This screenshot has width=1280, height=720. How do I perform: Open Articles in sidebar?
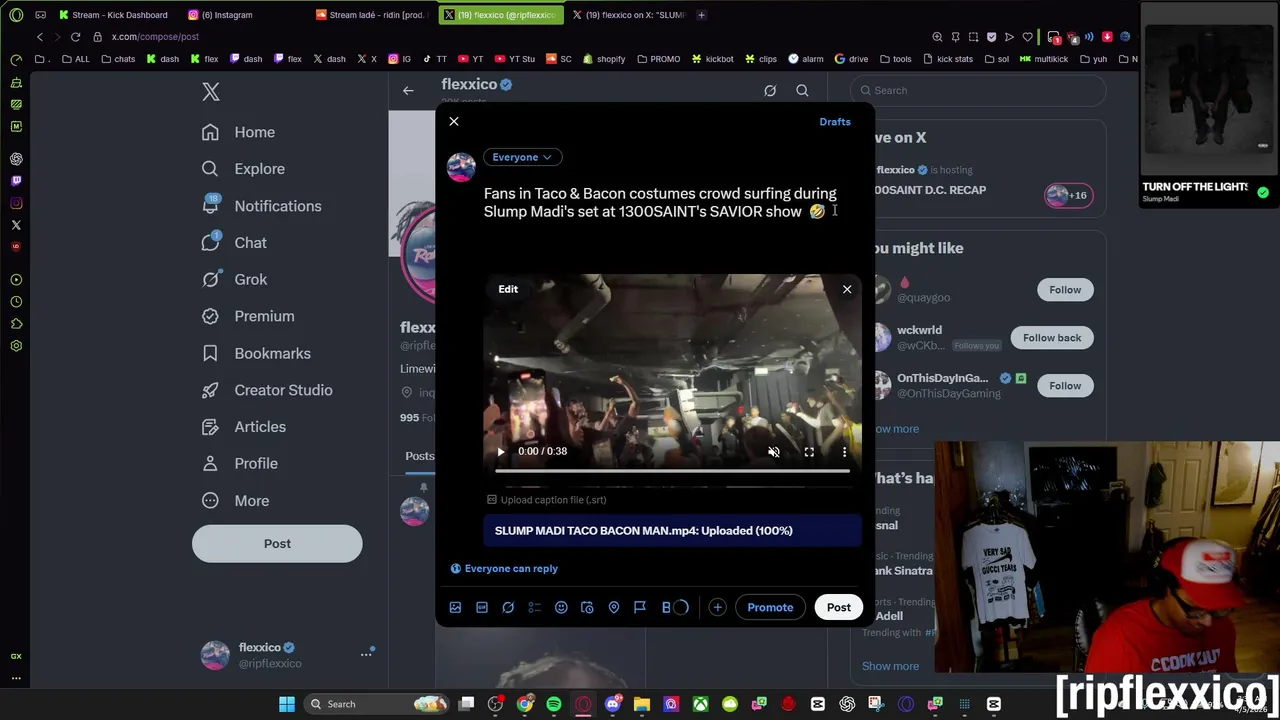point(243,427)
